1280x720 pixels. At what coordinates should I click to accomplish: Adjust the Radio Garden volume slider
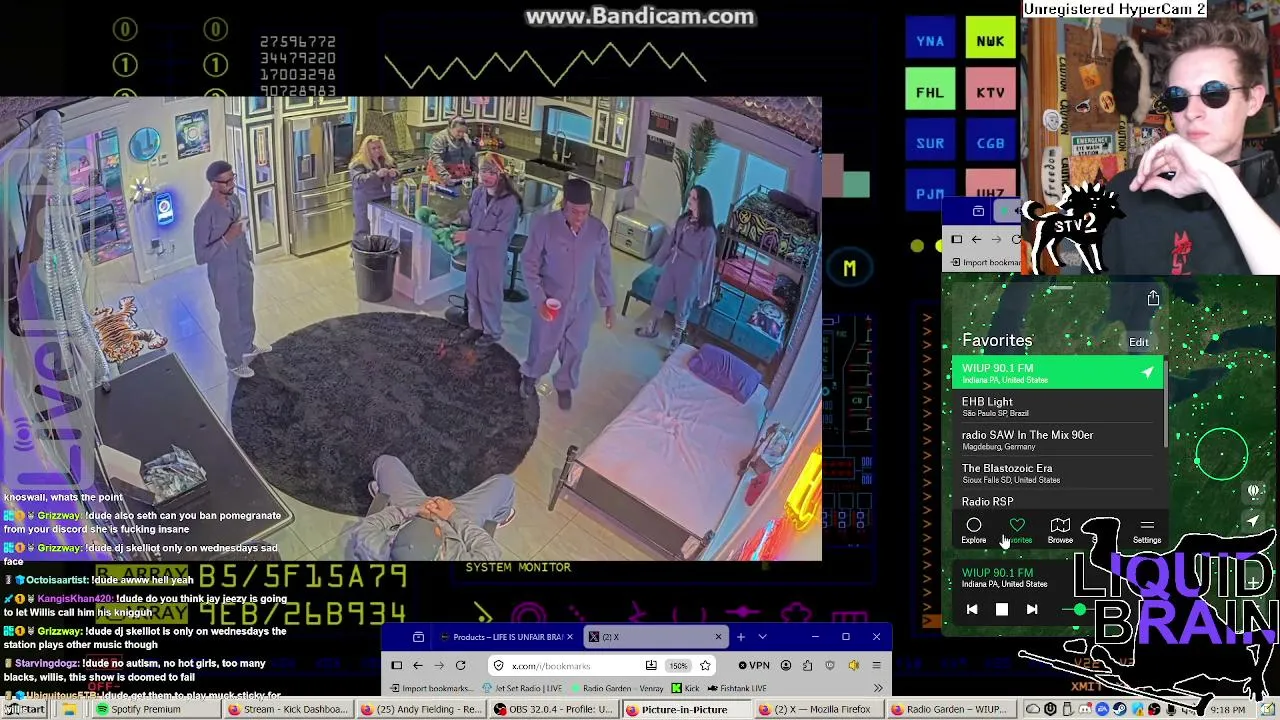pos(1079,609)
